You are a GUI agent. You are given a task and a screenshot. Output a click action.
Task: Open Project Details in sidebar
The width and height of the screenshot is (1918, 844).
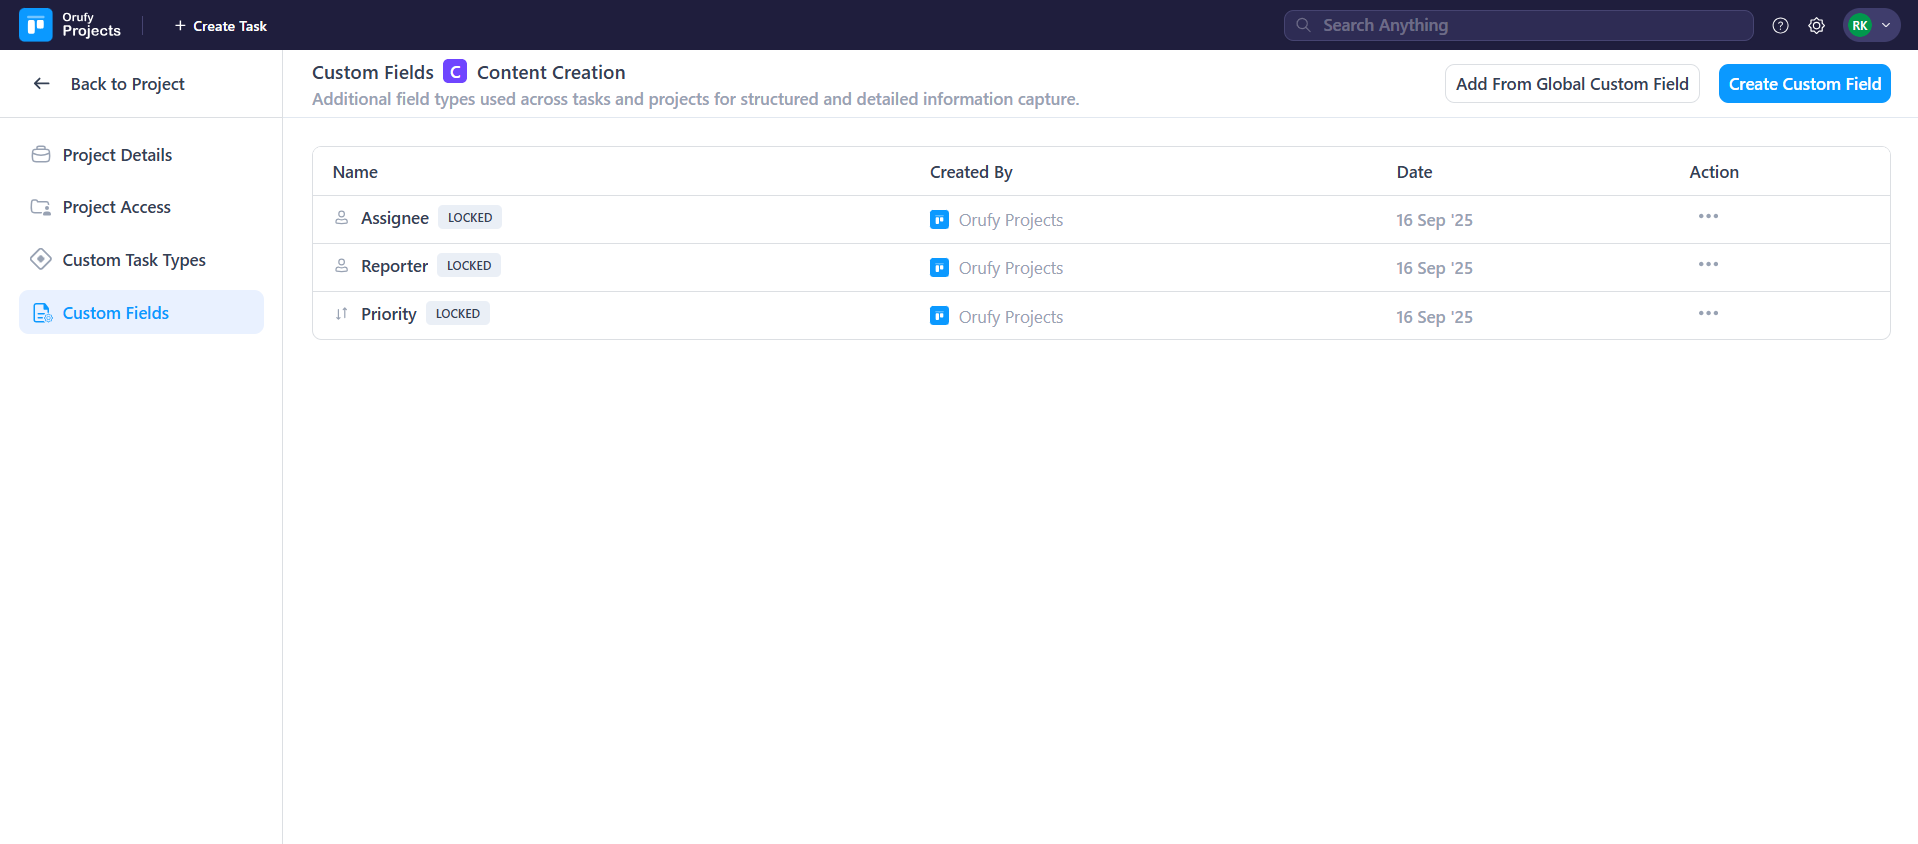click(x=117, y=155)
